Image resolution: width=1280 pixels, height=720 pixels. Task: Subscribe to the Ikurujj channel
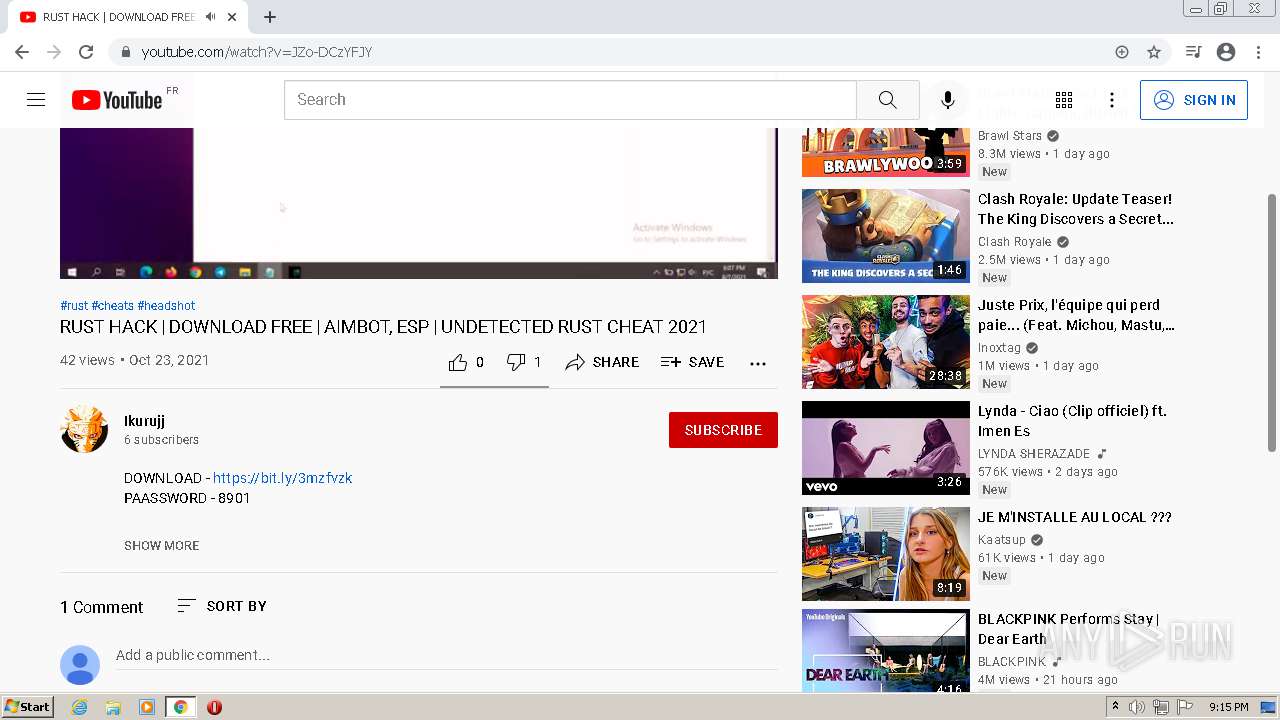click(723, 430)
